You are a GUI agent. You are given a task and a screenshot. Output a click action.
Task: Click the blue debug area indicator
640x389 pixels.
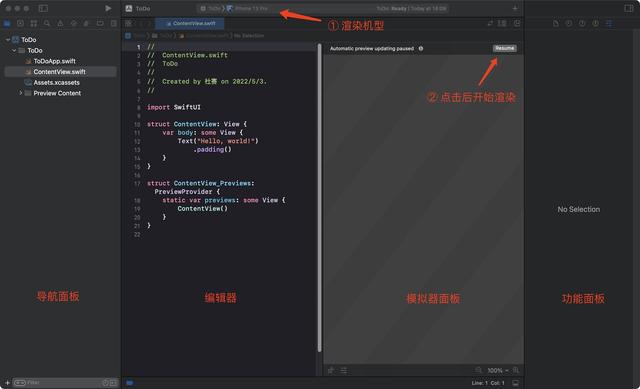point(130,382)
